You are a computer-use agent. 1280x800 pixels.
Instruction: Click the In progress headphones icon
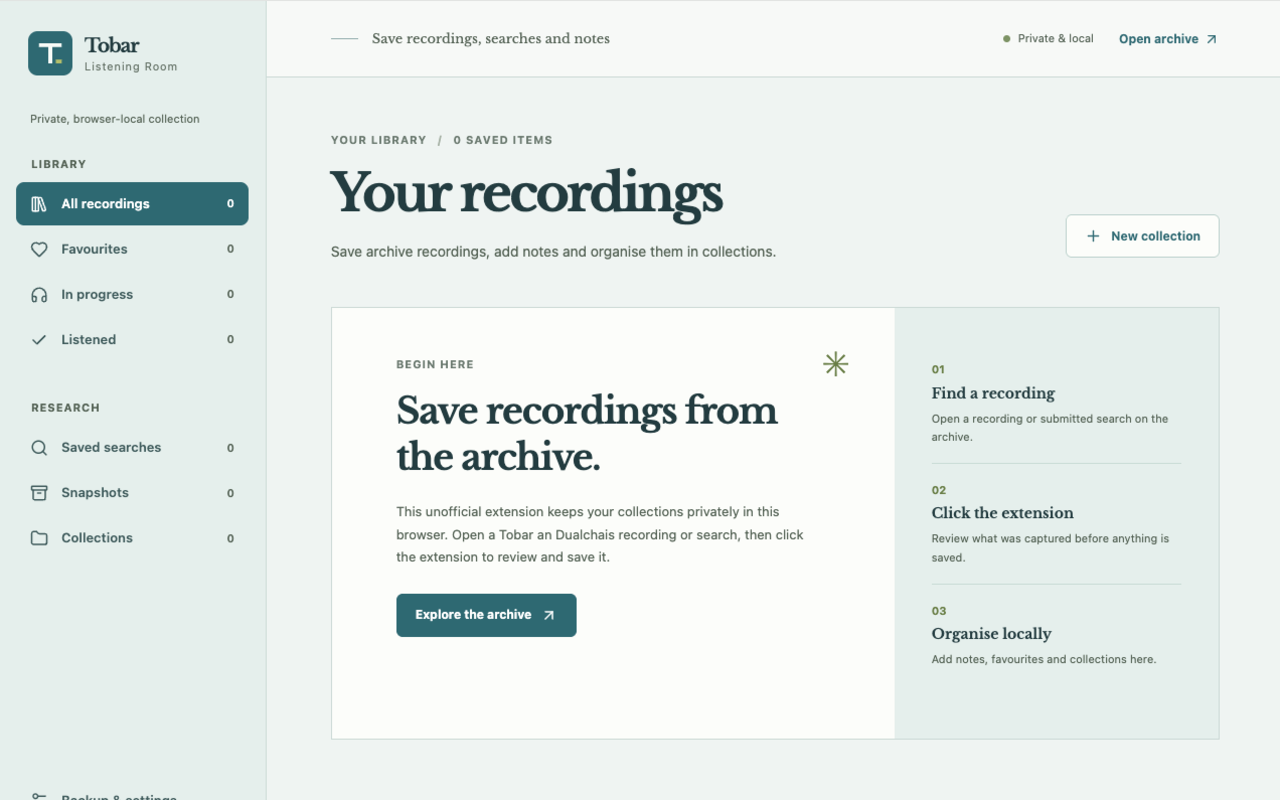(39, 295)
